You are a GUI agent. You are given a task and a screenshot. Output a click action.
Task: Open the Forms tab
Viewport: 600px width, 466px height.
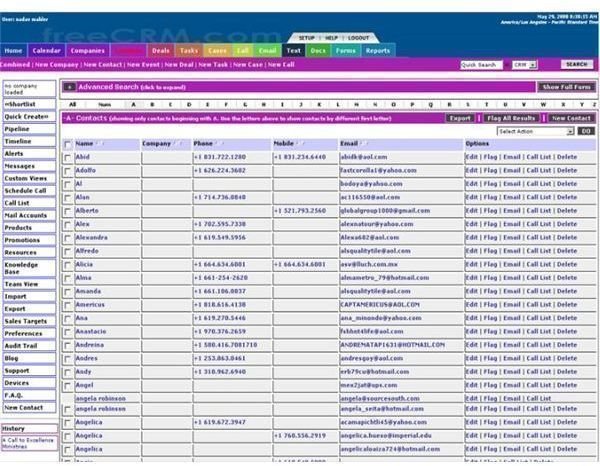click(346, 51)
